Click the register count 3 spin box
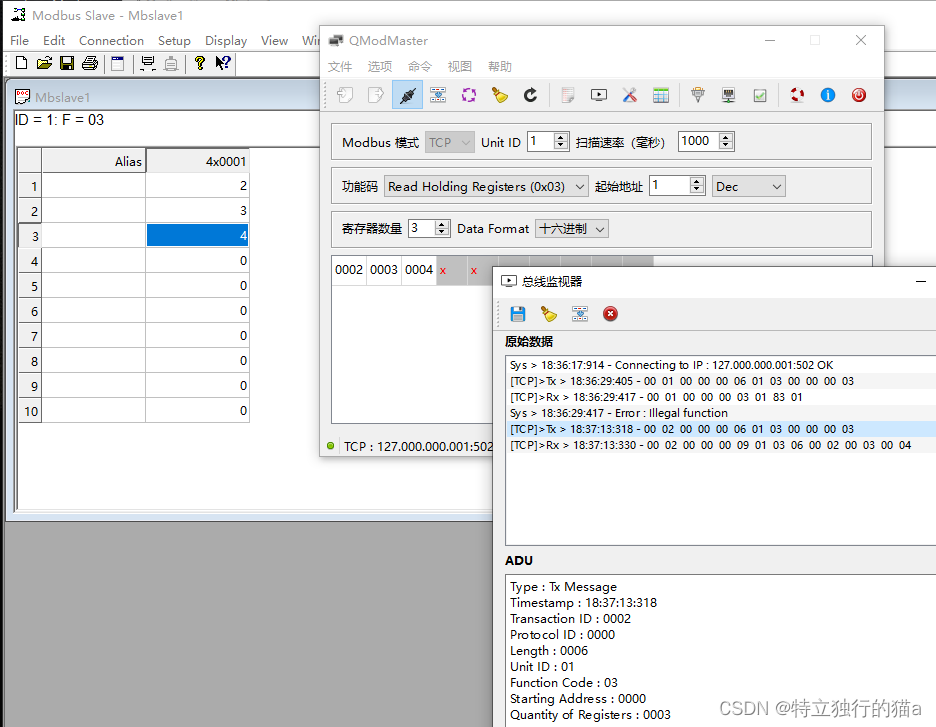This screenshot has width=936, height=727. 429,228
